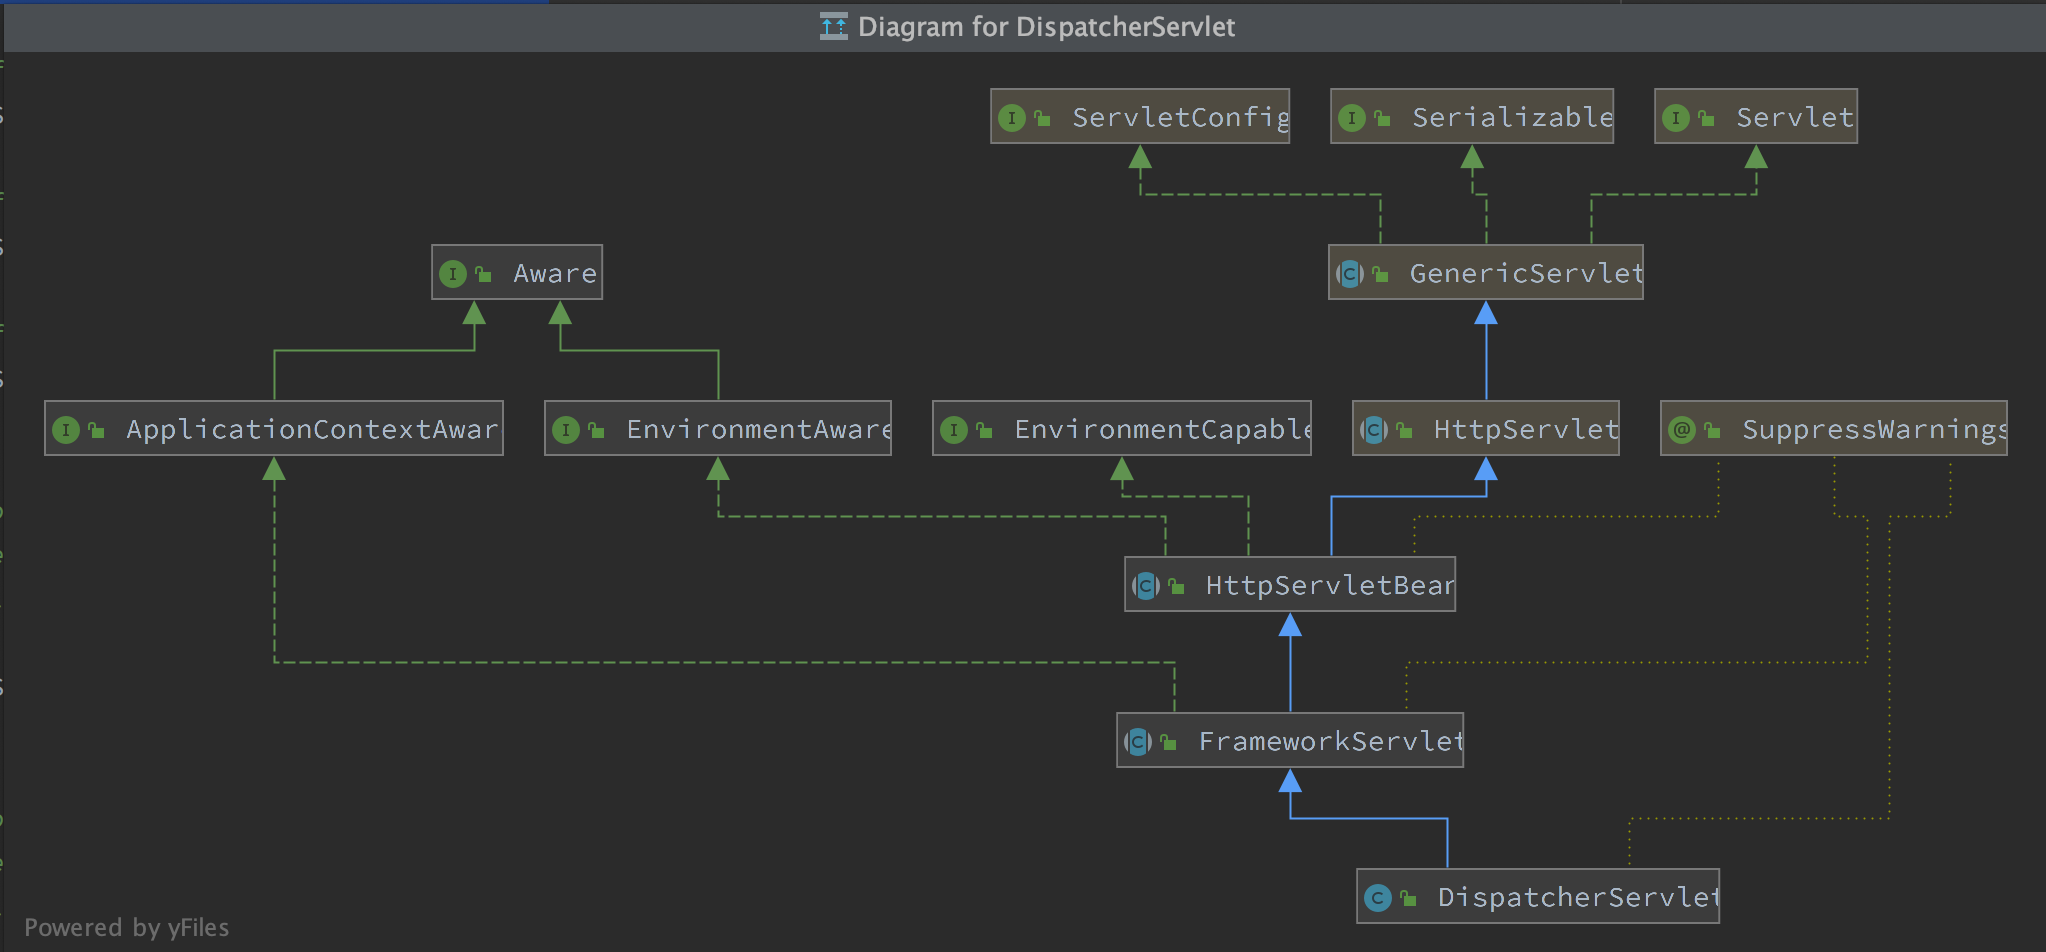Image resolution: width=2046 pixels, height=952 pixels.
Task: Click the interface icon on EnvironmentAware
Action: coord(566,430)
